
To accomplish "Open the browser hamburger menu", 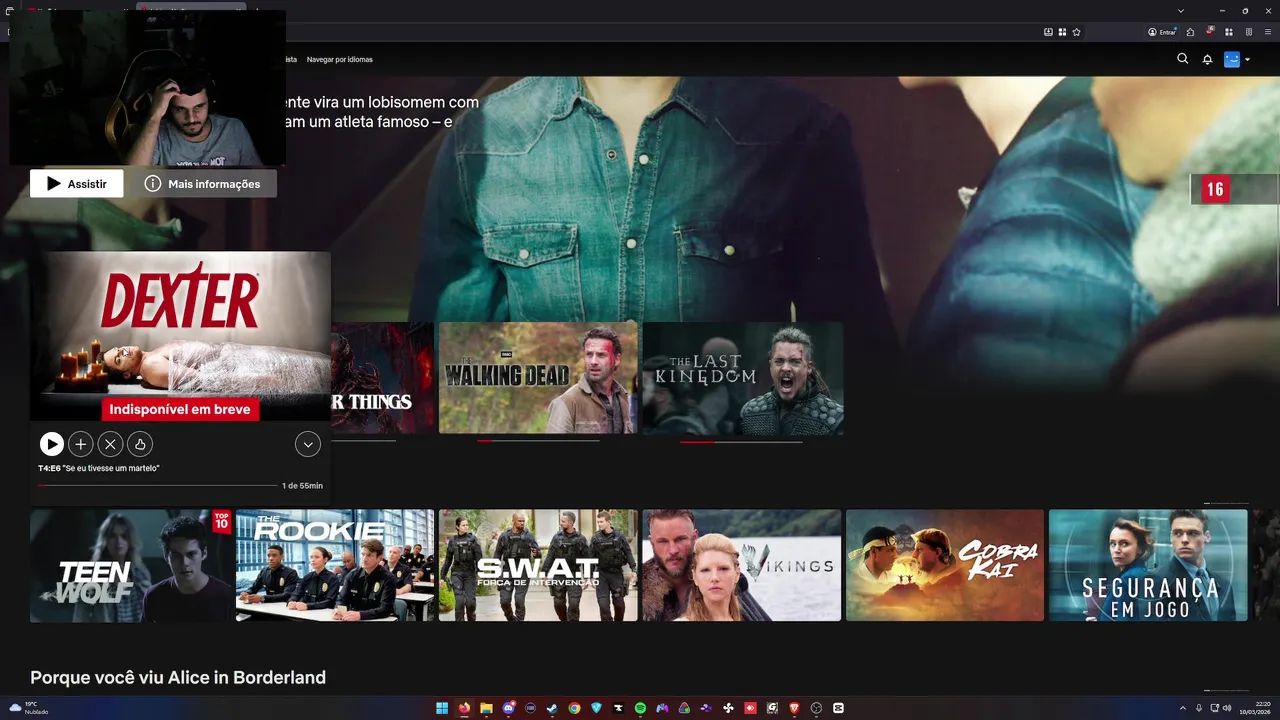I will pos(1268,32).
